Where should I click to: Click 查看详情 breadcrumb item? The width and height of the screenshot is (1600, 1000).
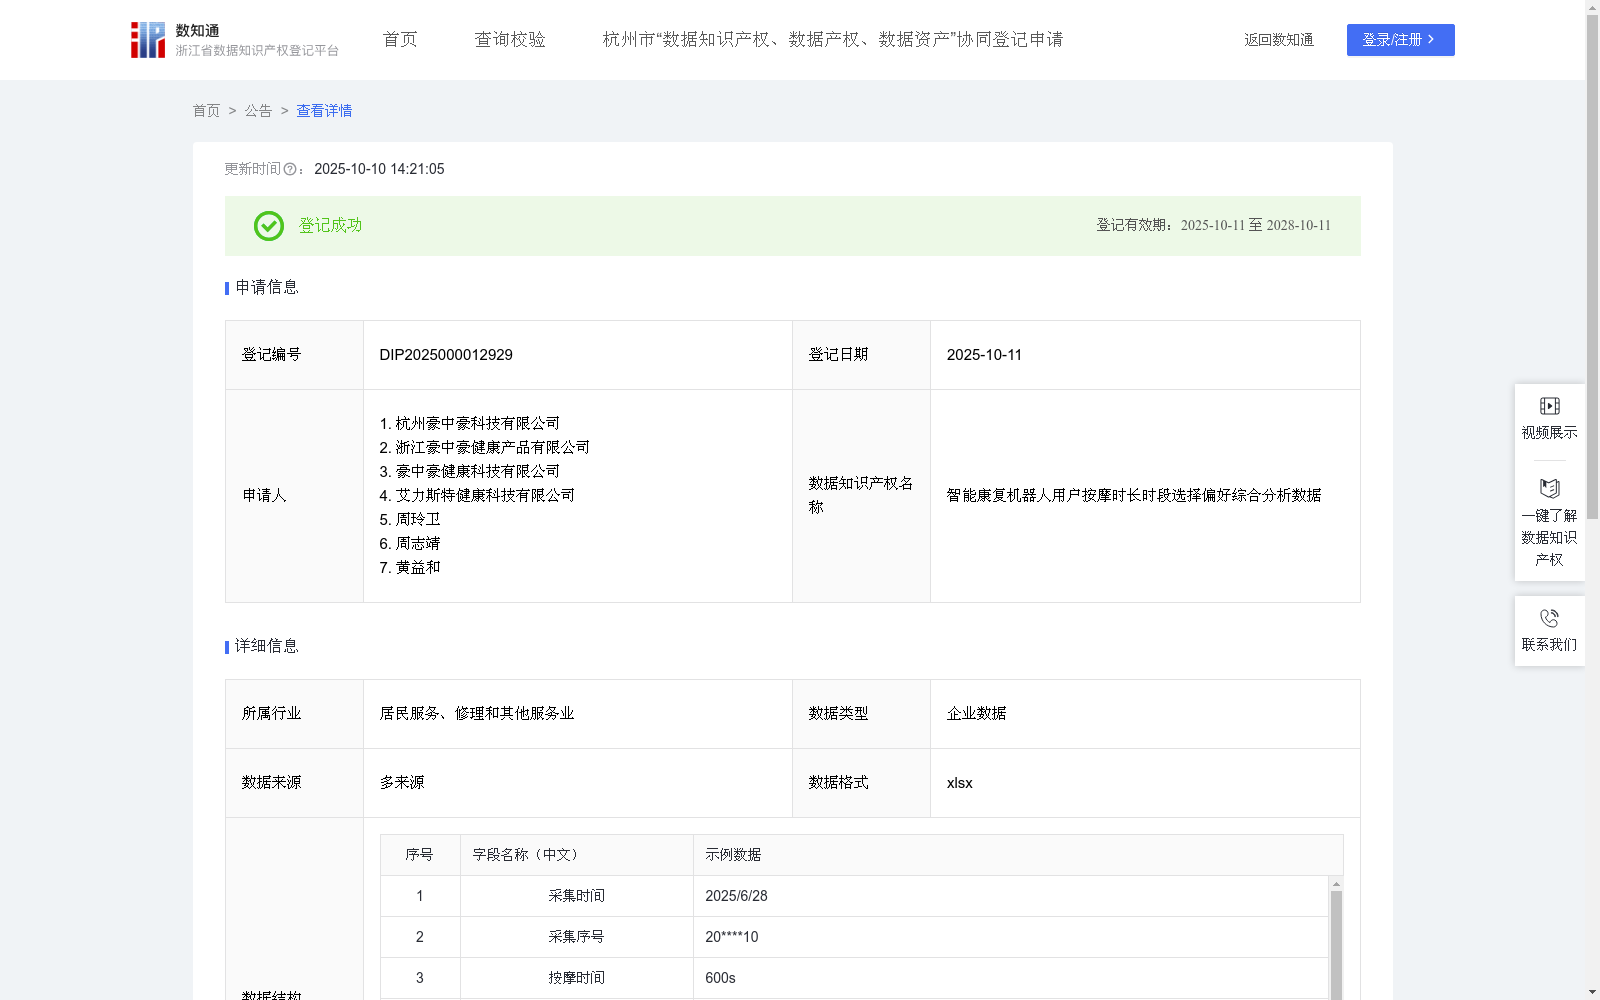[x=324, y=111]
